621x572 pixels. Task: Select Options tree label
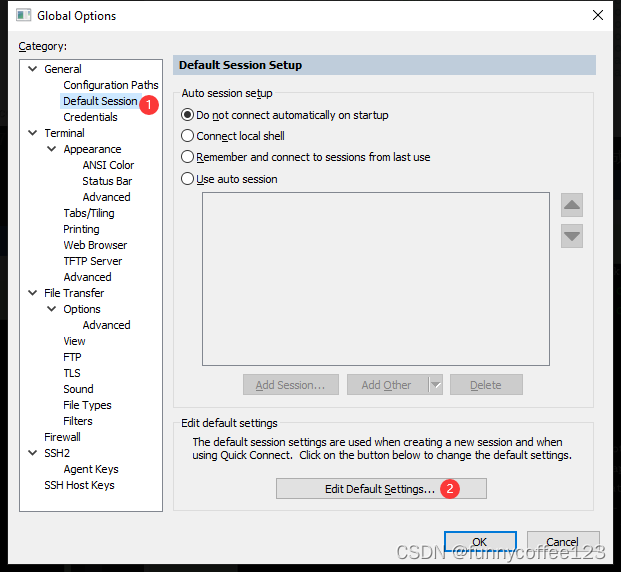(82, 309)
